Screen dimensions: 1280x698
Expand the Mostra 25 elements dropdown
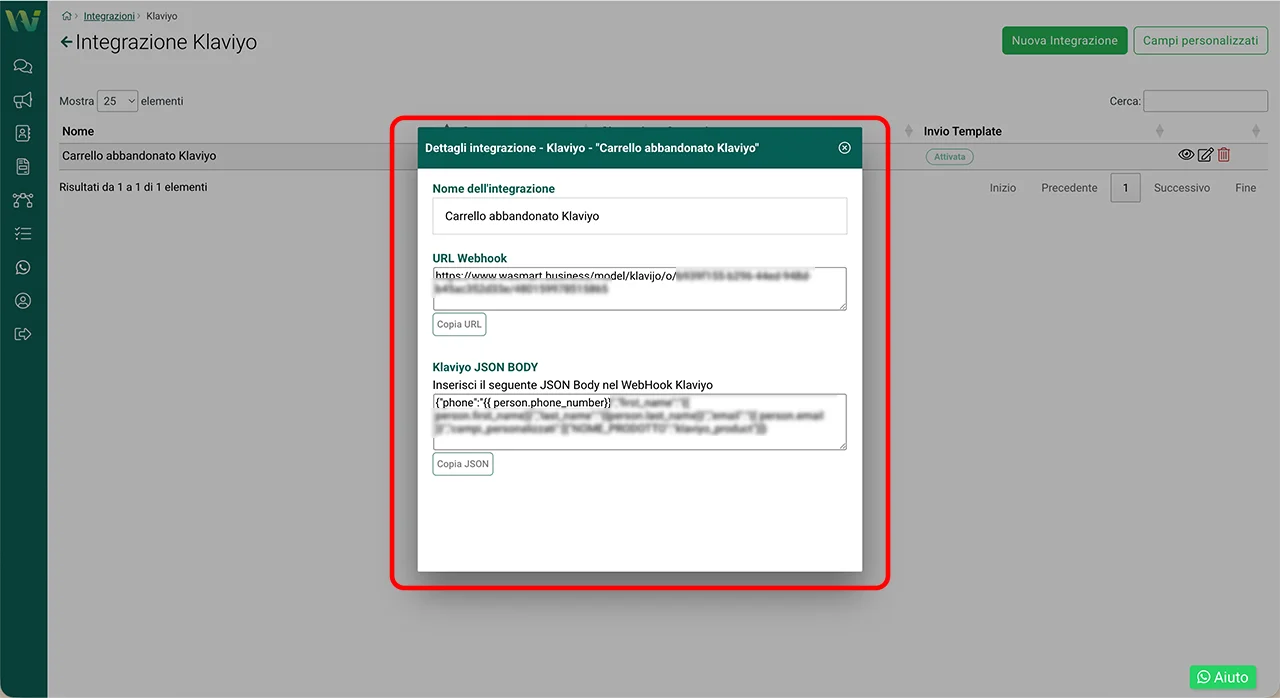click(118, 101)
